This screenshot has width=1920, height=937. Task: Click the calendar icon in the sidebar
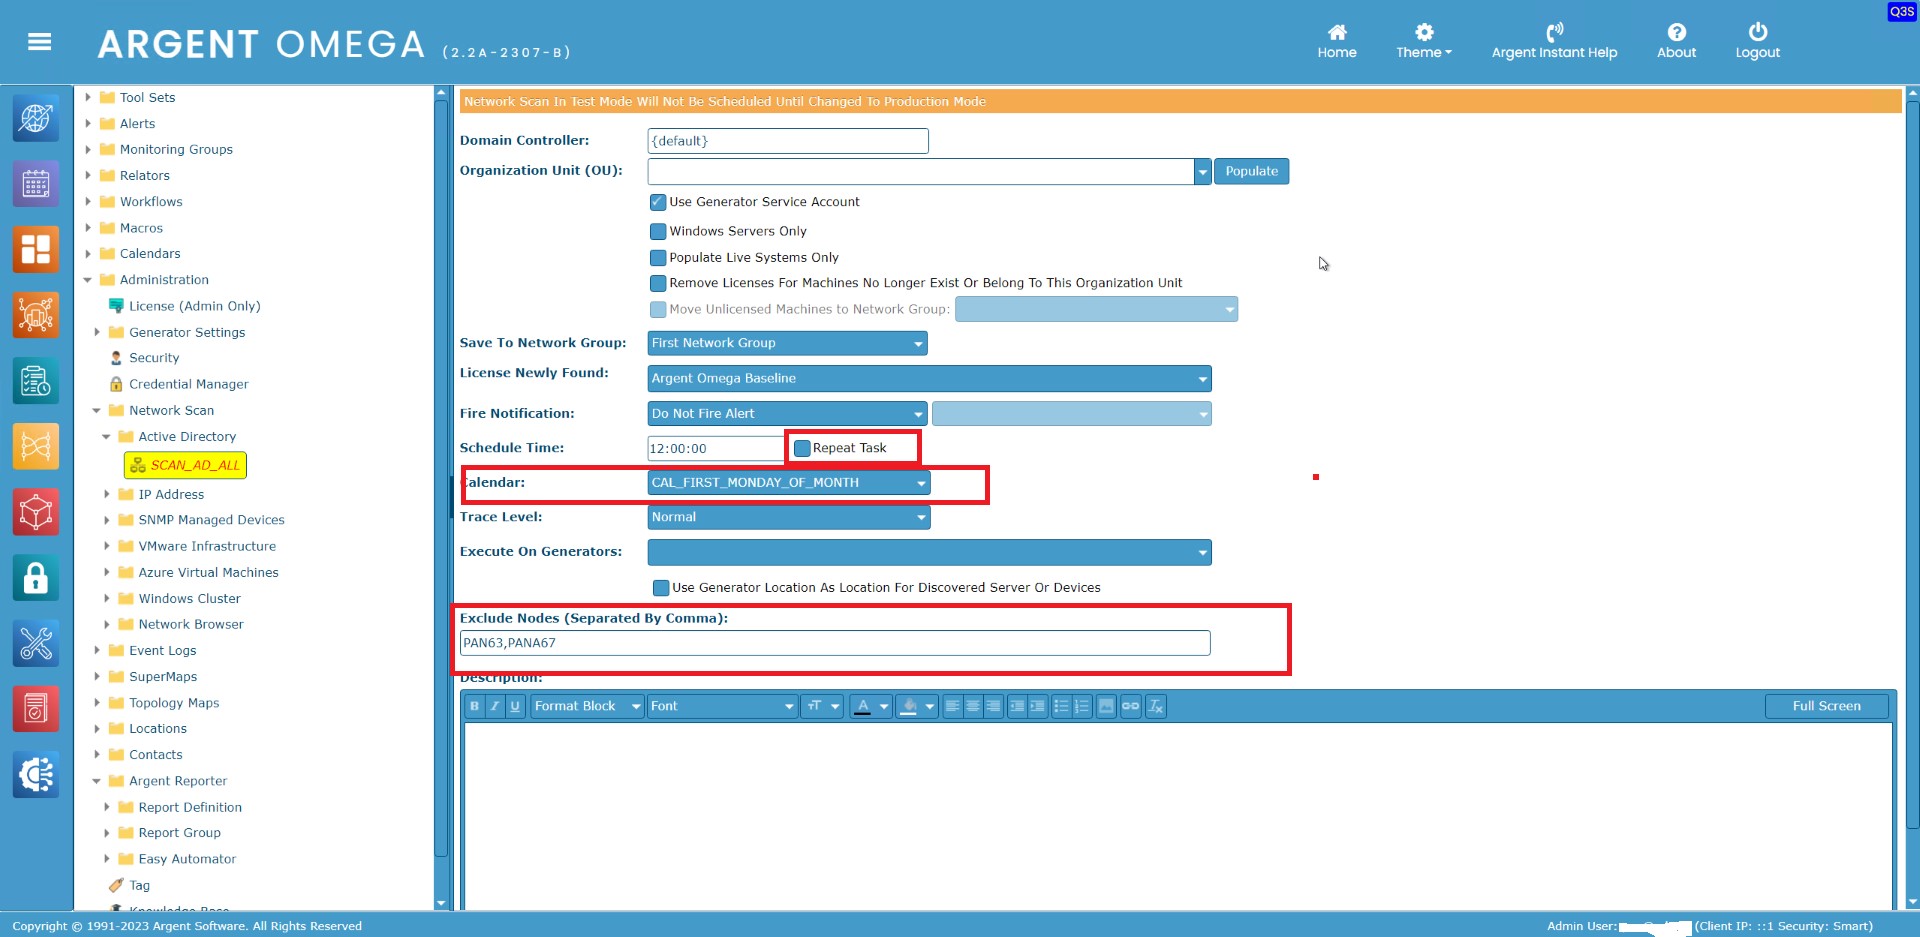[36, 184]
